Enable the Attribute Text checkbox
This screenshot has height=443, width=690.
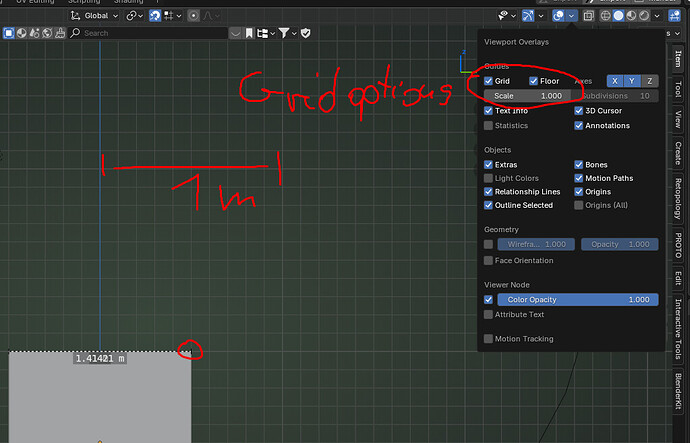click(x=488, y=315)
